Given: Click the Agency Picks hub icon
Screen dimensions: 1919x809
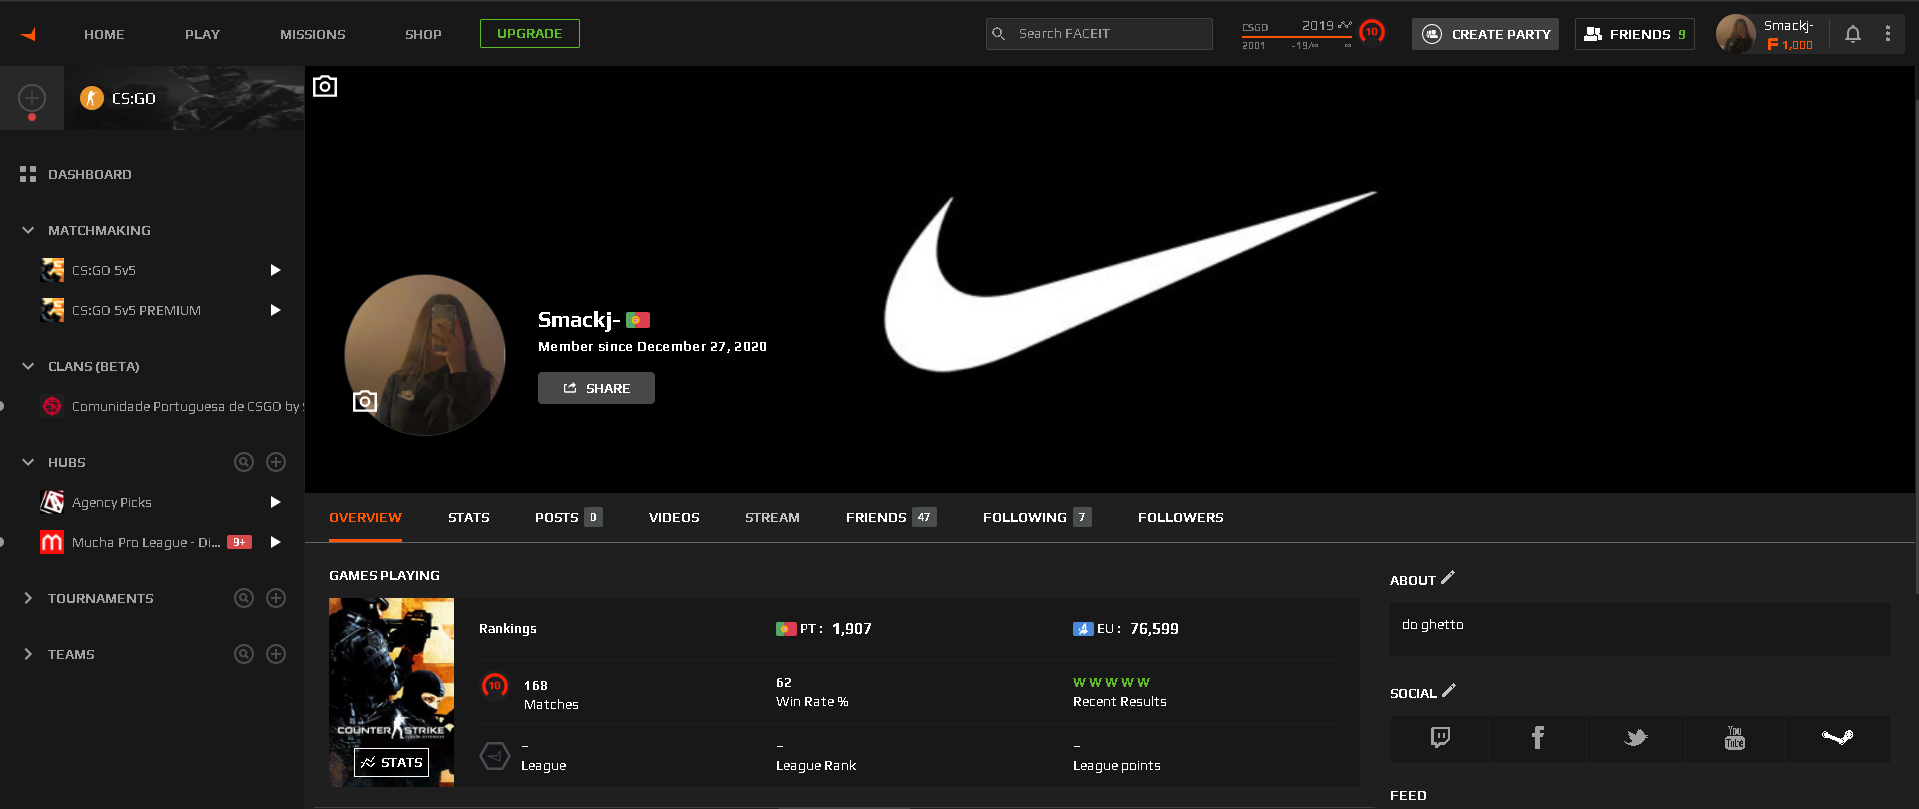Looking at the screenshot, I should click(52, 502).
